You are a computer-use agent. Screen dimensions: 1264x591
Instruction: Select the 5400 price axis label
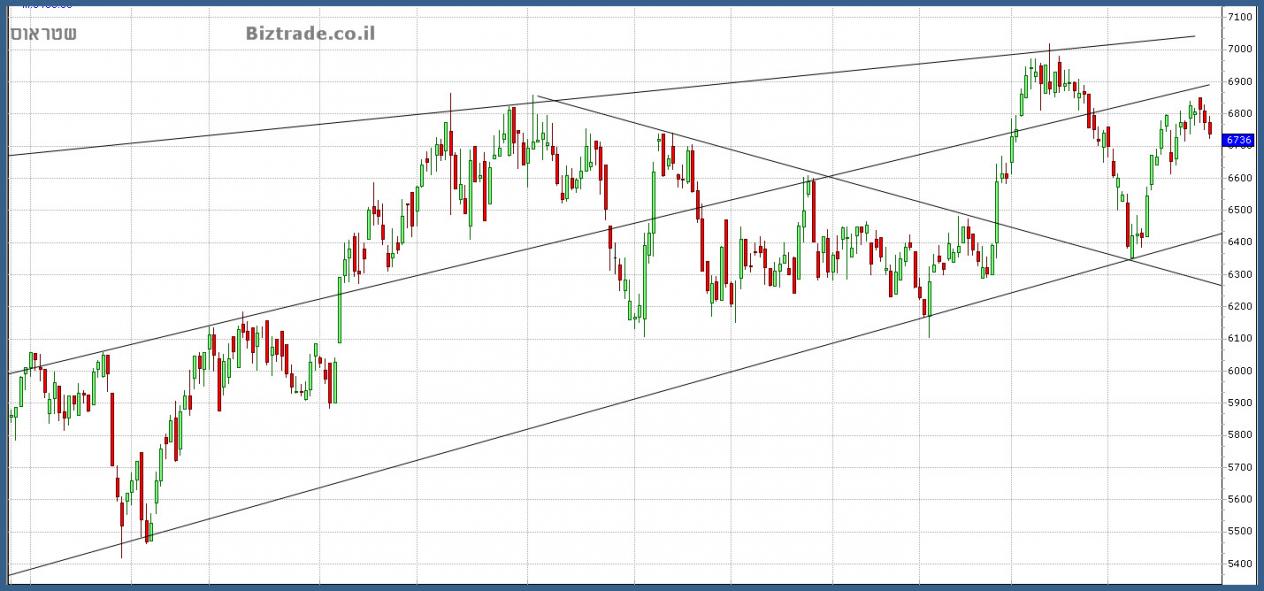pyautogui.click(x=1239, y=564)
